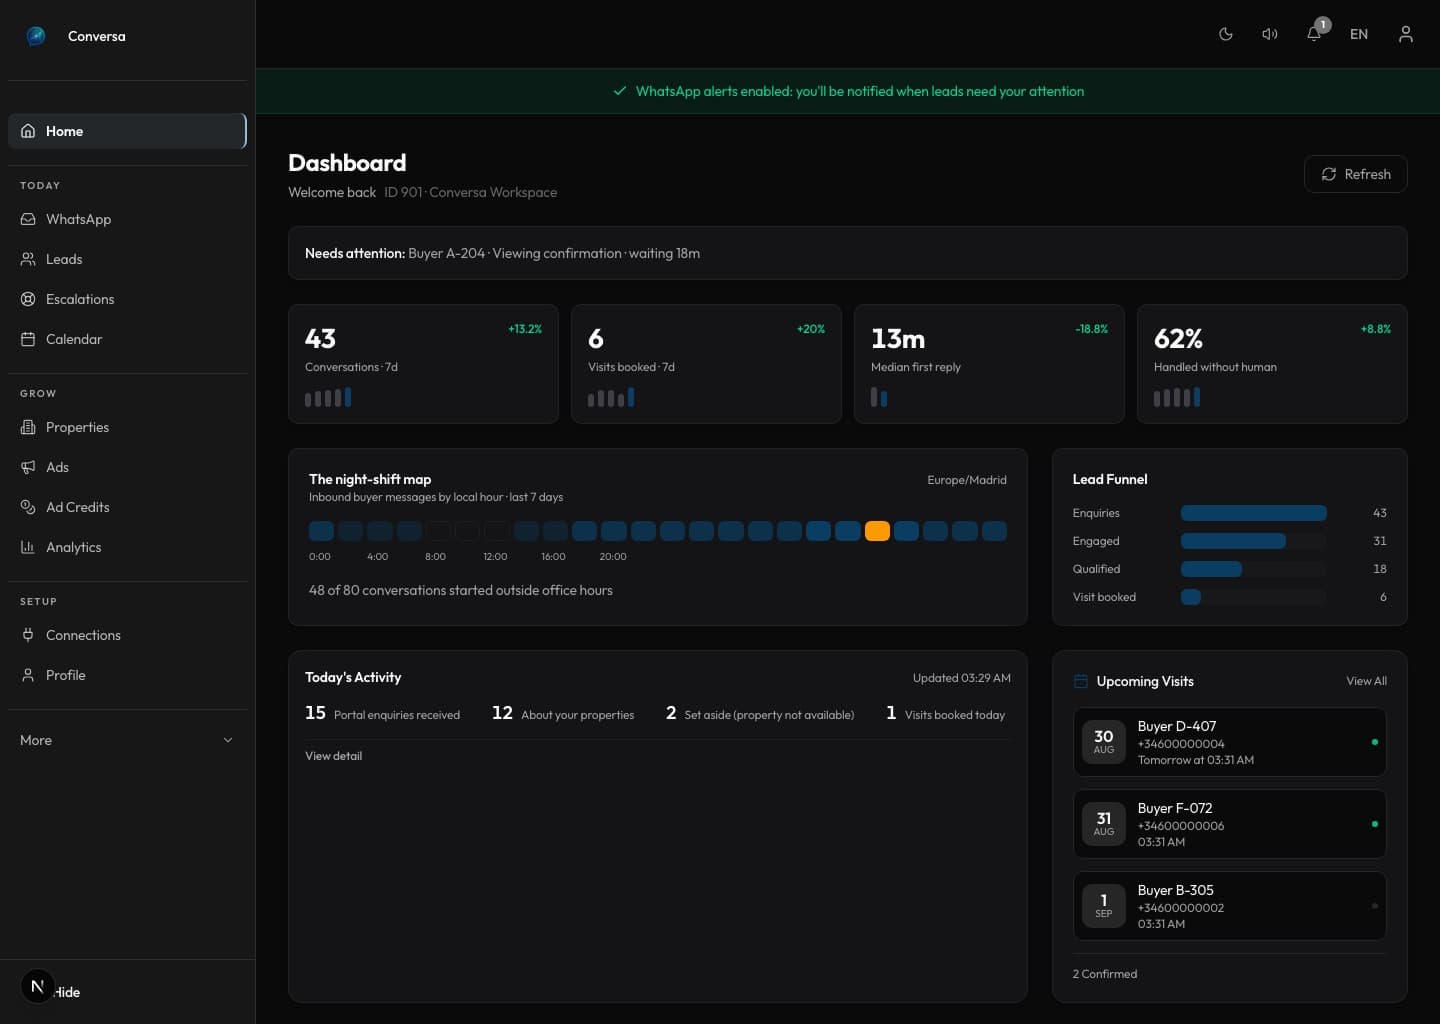Expand the More section chevron
1440x1024 pixels.
(228, 740)
